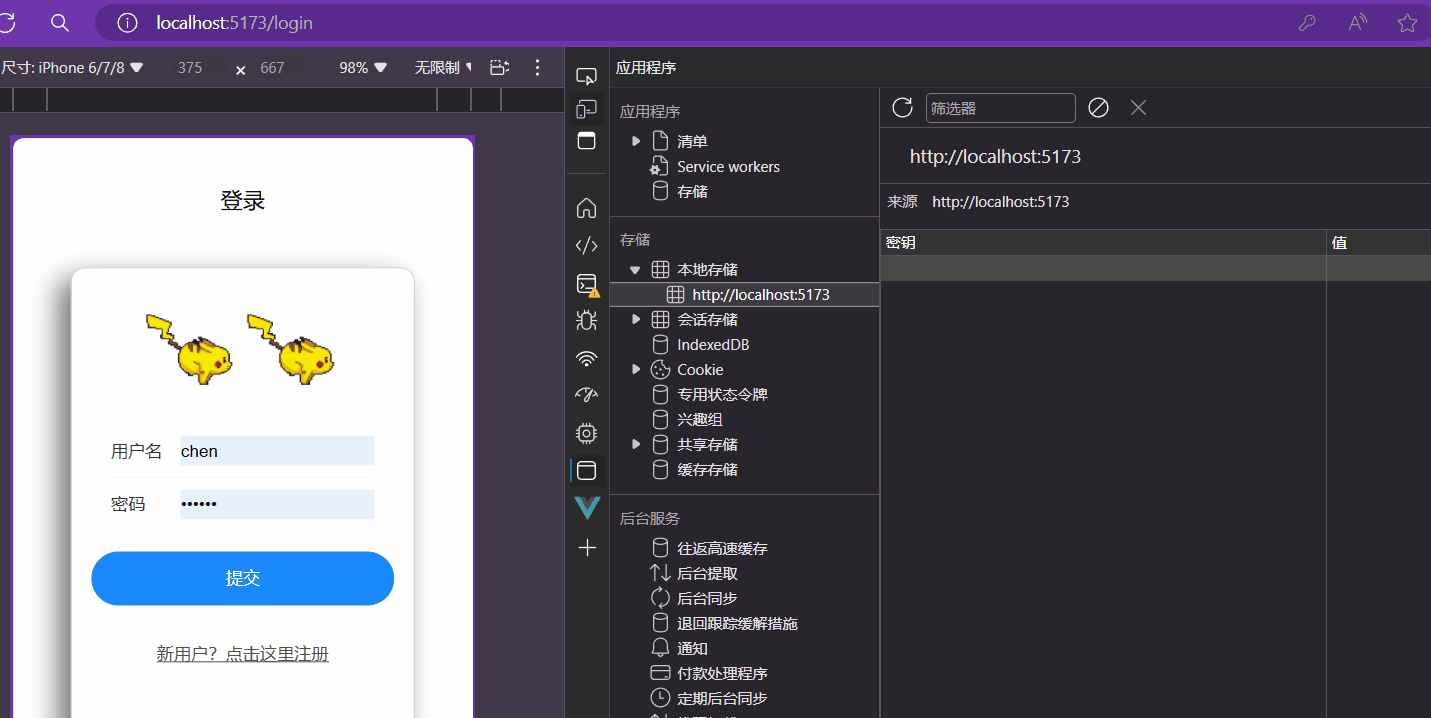Select 退回跟踪缓解措施 item

(737, 624)
